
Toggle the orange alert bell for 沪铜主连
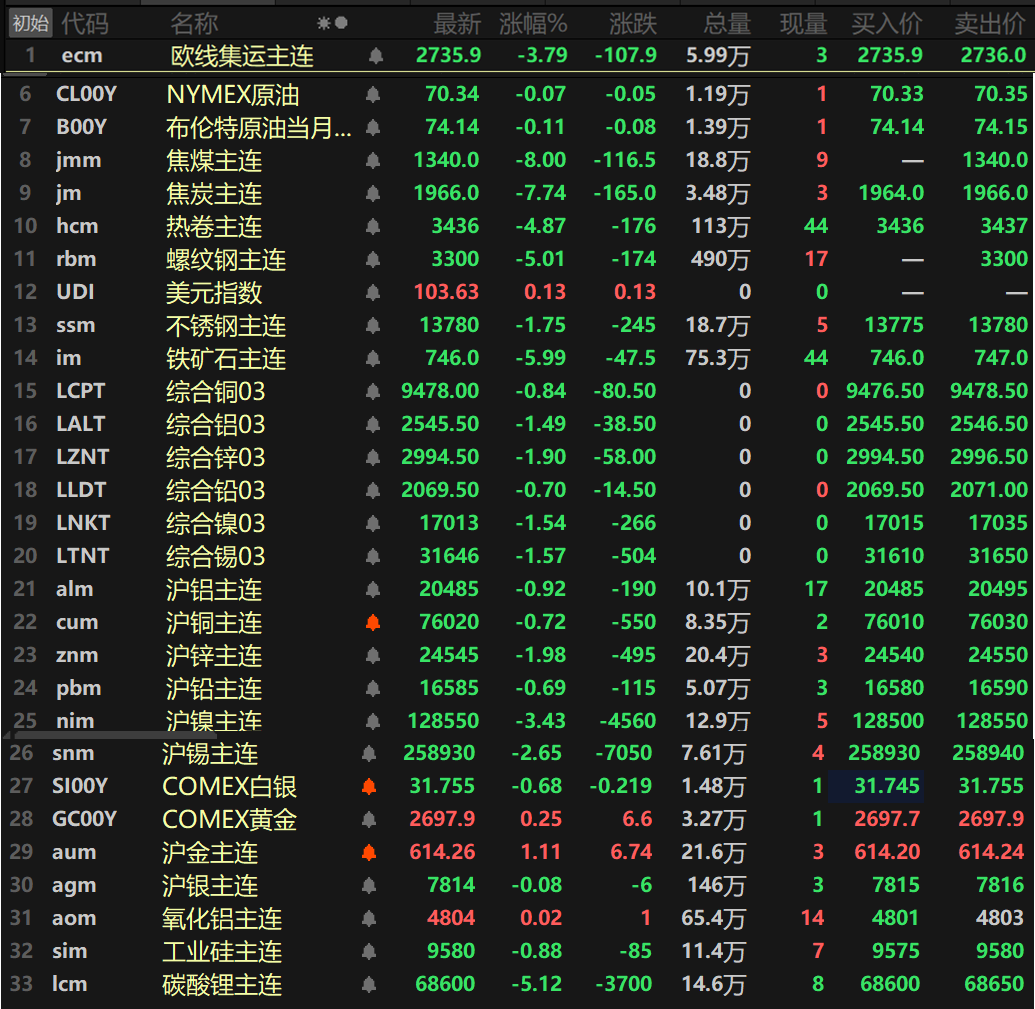coord(373,622)
